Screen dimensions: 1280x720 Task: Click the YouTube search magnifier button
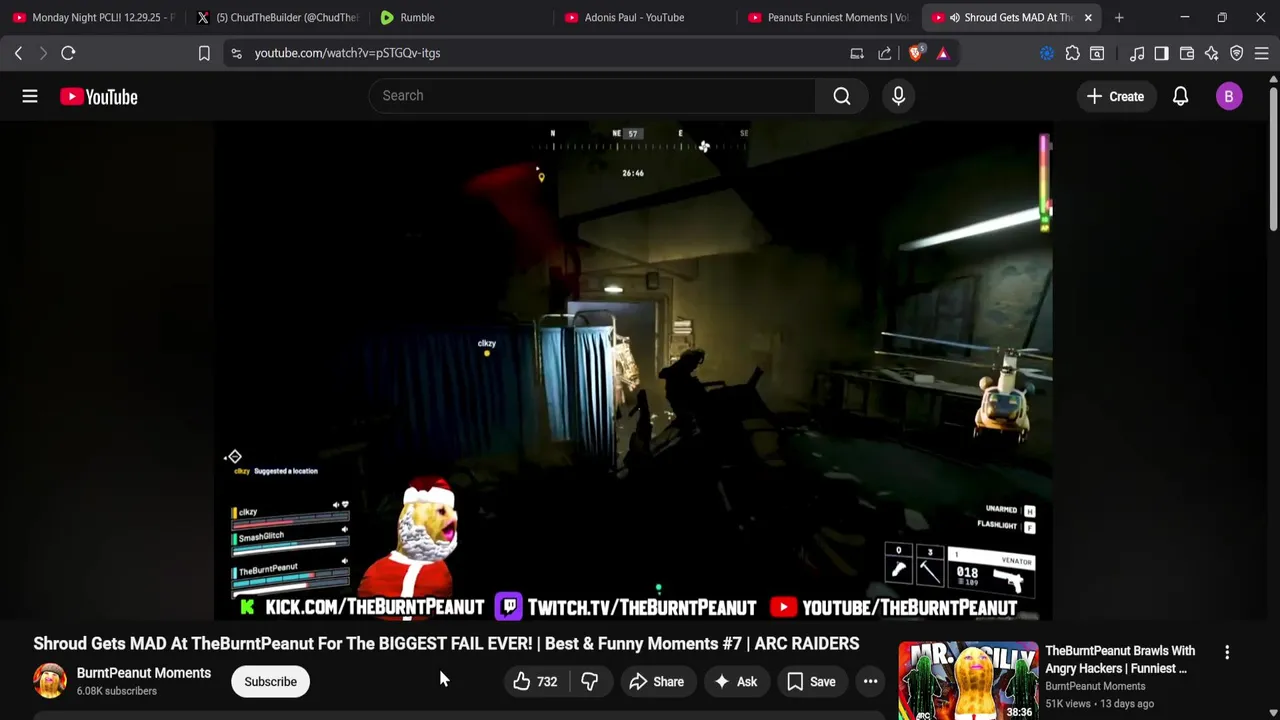[x=842, y=96]
